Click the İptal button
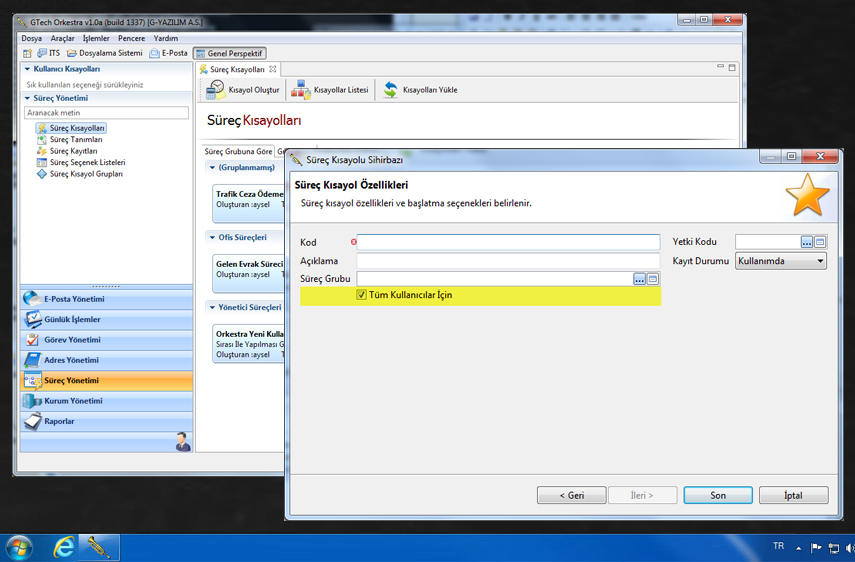The width and height of the screenshot is (855, 562). point(793,495)
